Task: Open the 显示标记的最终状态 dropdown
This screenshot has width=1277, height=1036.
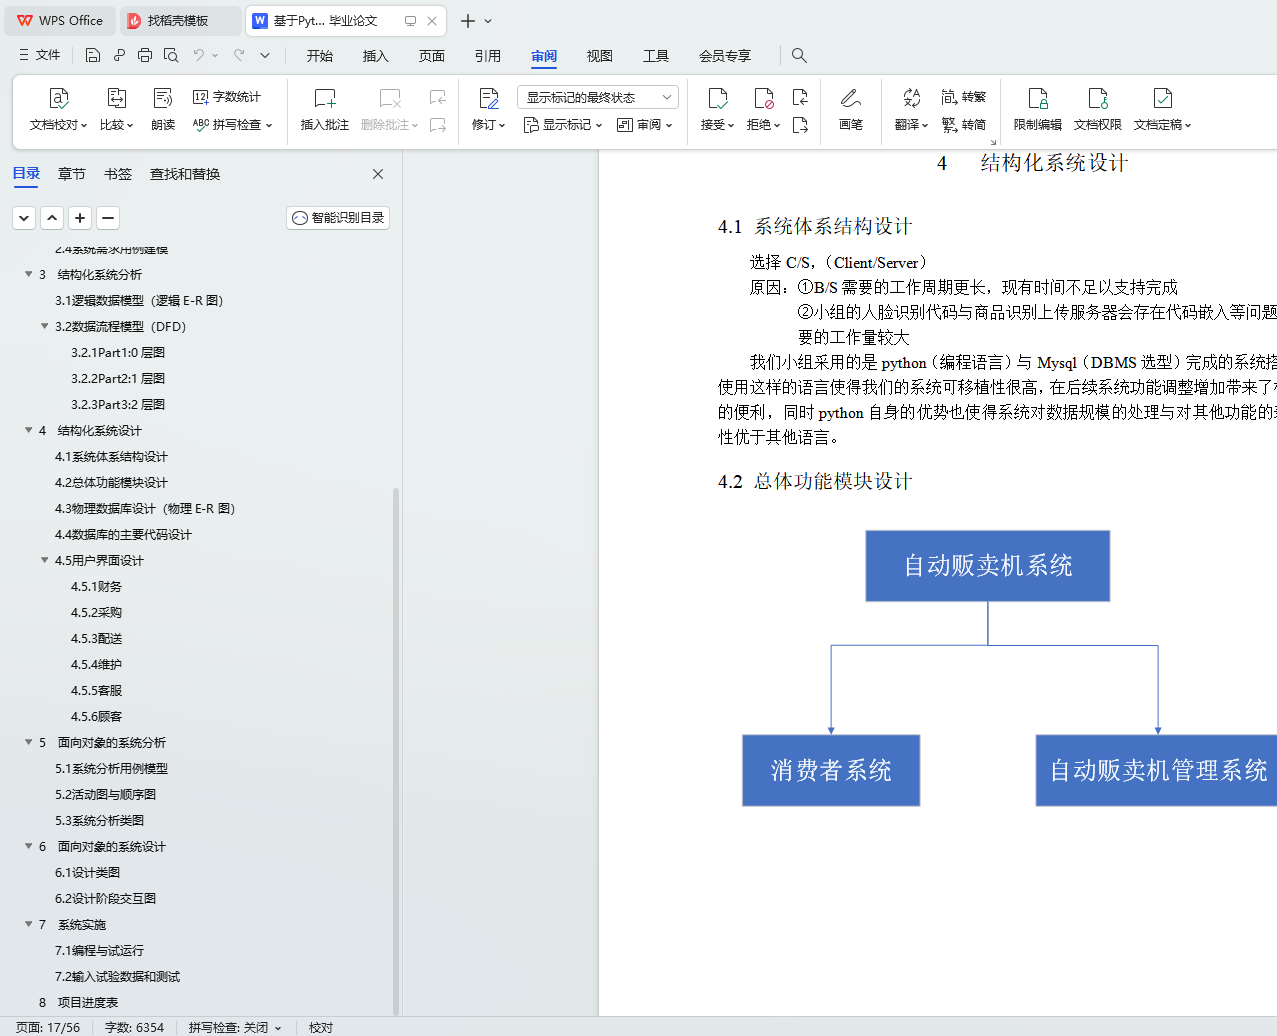Action: point(597,97)
